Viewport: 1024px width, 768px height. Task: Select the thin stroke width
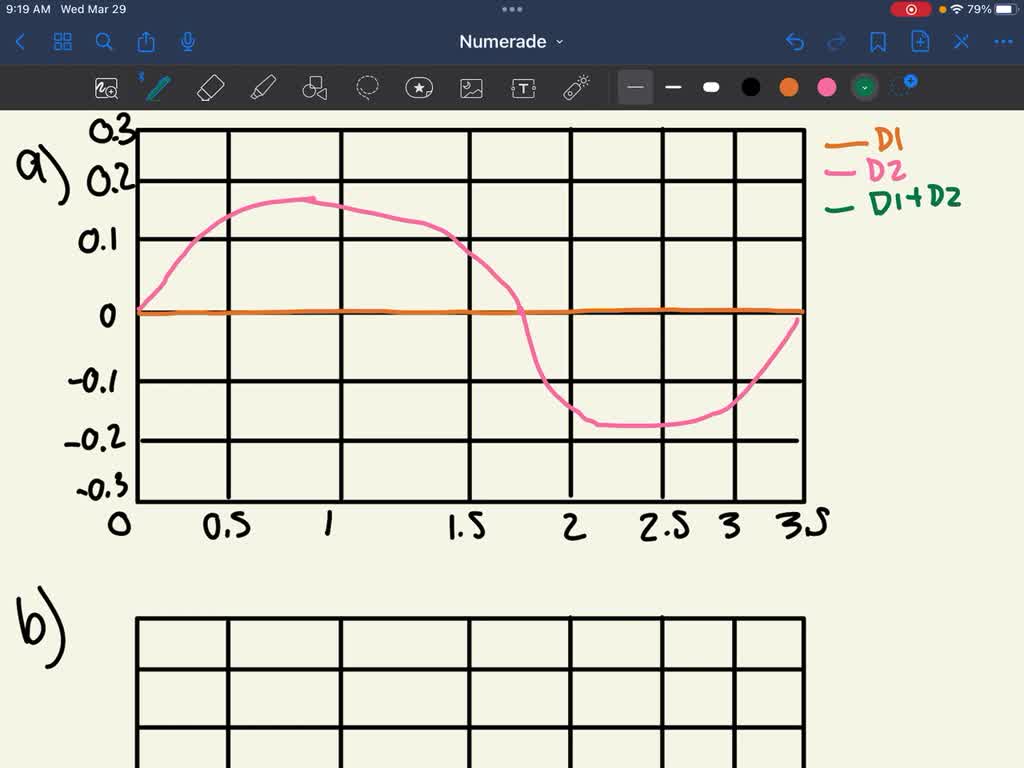pyautogui.click(x=635, y=88)
